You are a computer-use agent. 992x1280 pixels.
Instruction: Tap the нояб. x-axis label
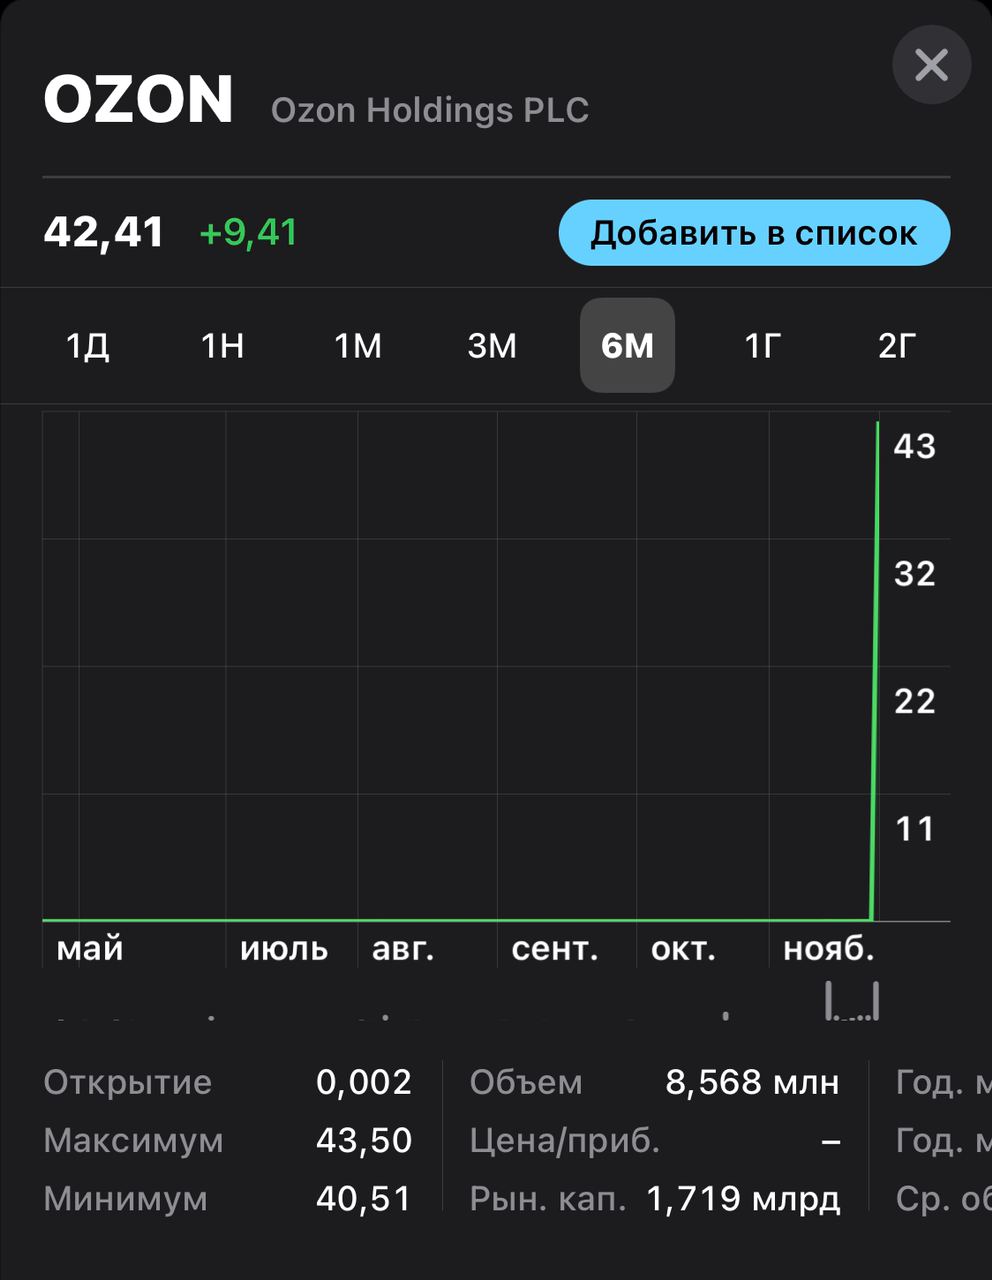(829, 948)
